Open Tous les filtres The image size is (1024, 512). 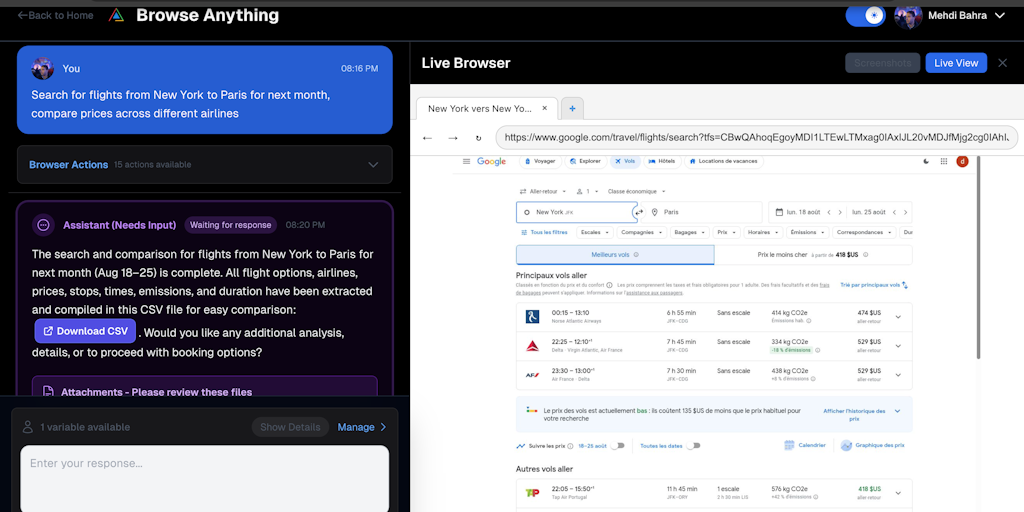[544, 232]
